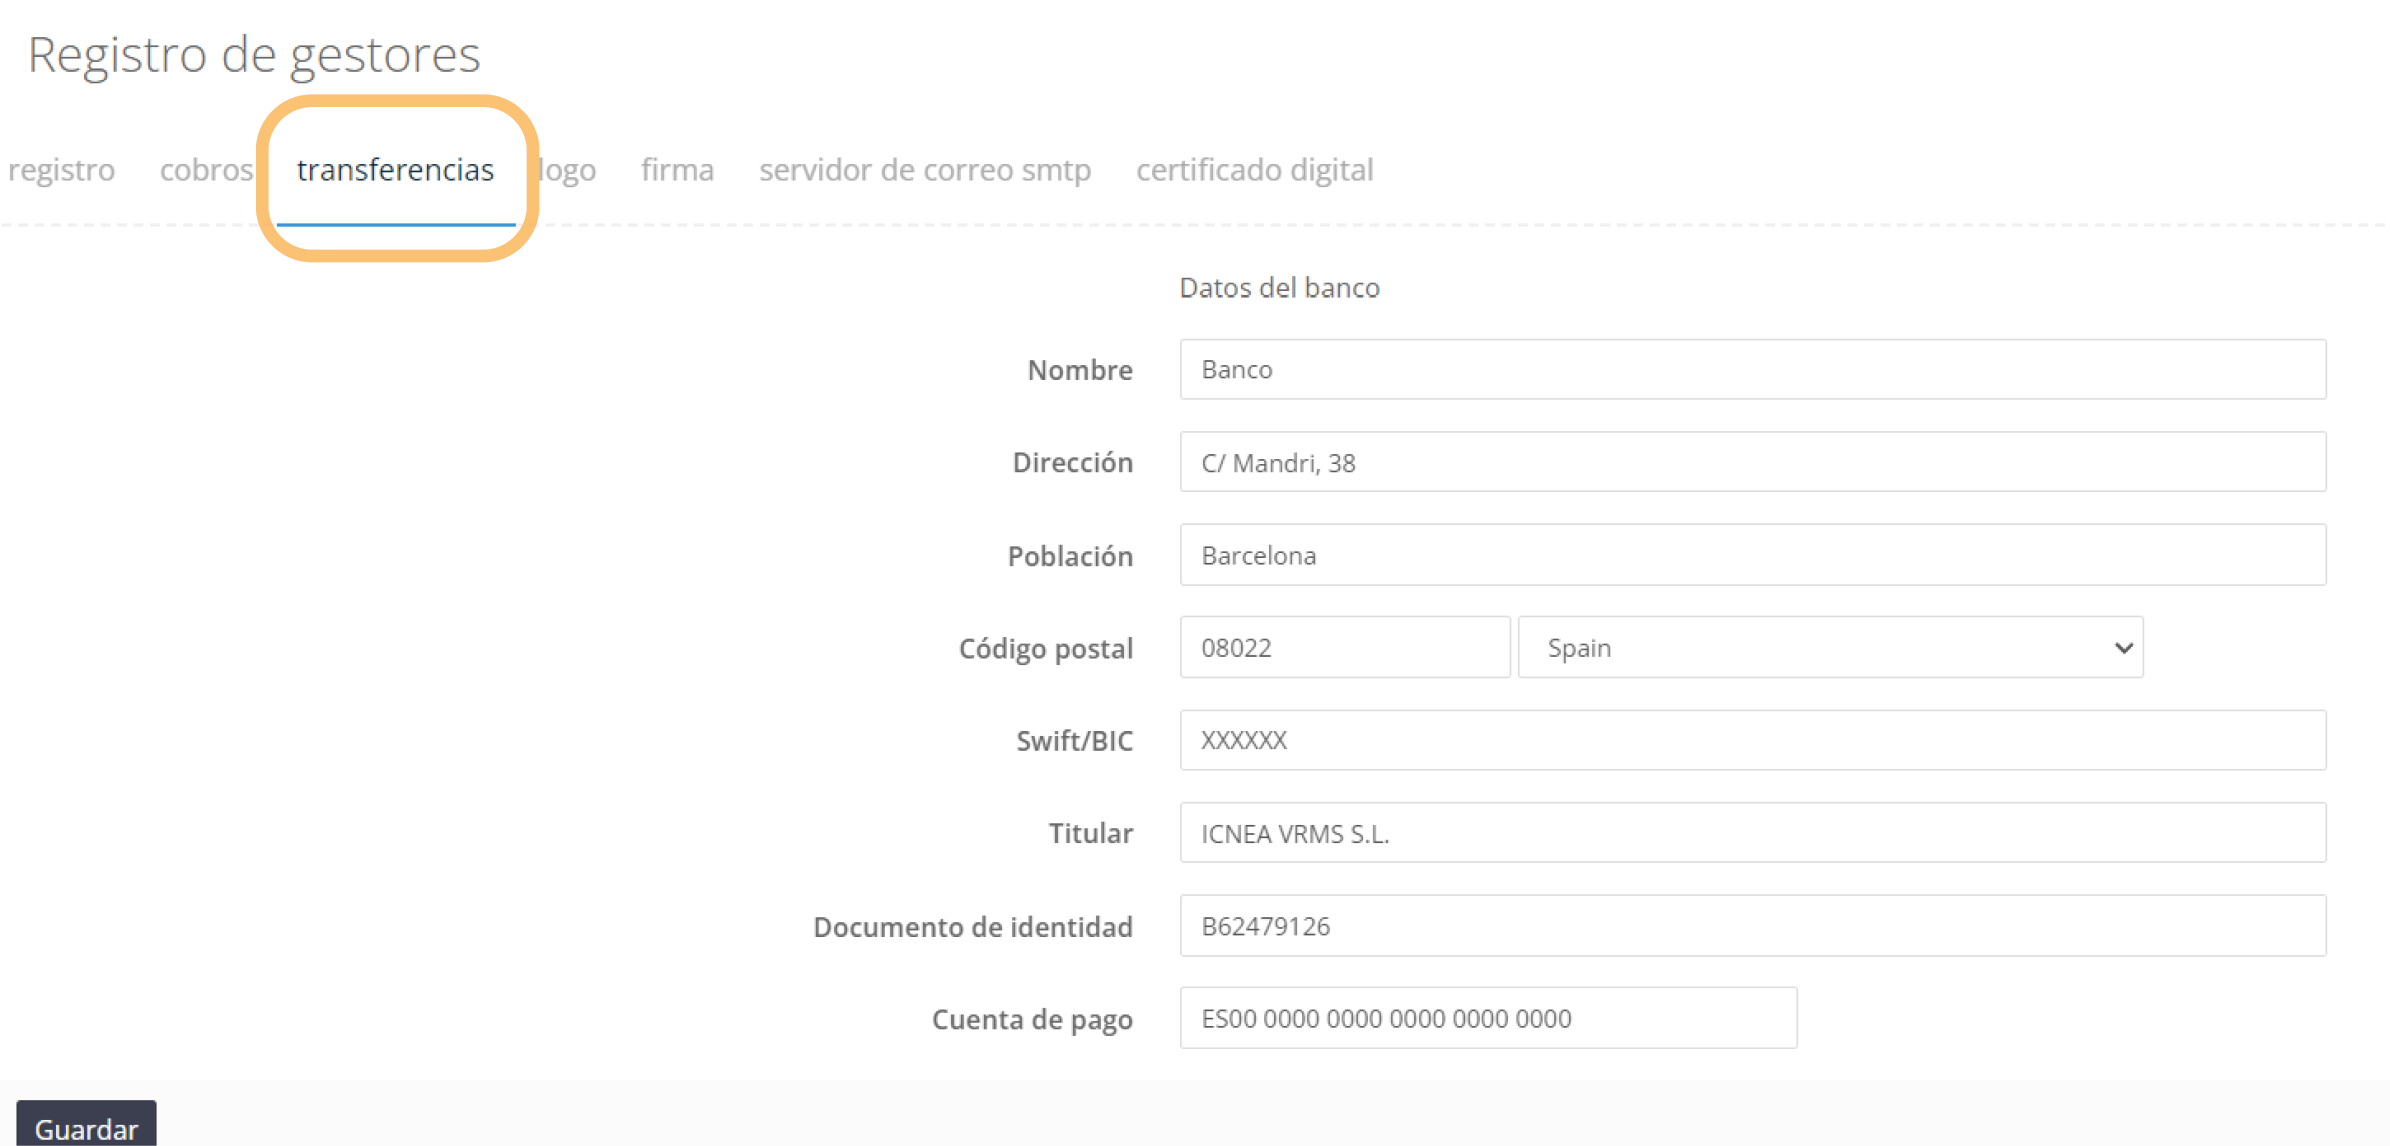
Task: Open the certificado digital tab
Action: [x=1254, y=170]
